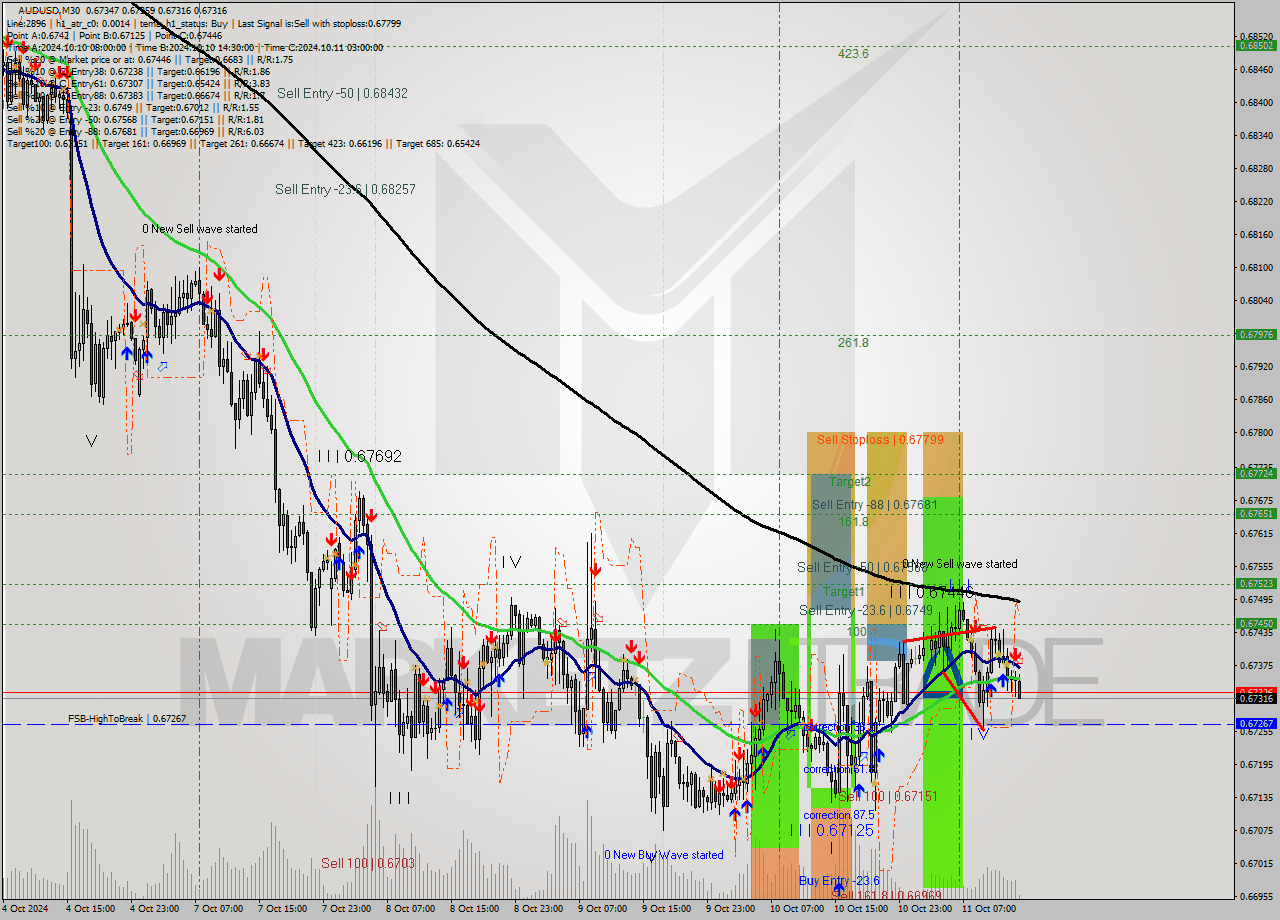Image resolution: width=1280 pixels, height=920 pixels.
Task: Click the green 0.67976 price tag
Action: [x=1256, y=334]
